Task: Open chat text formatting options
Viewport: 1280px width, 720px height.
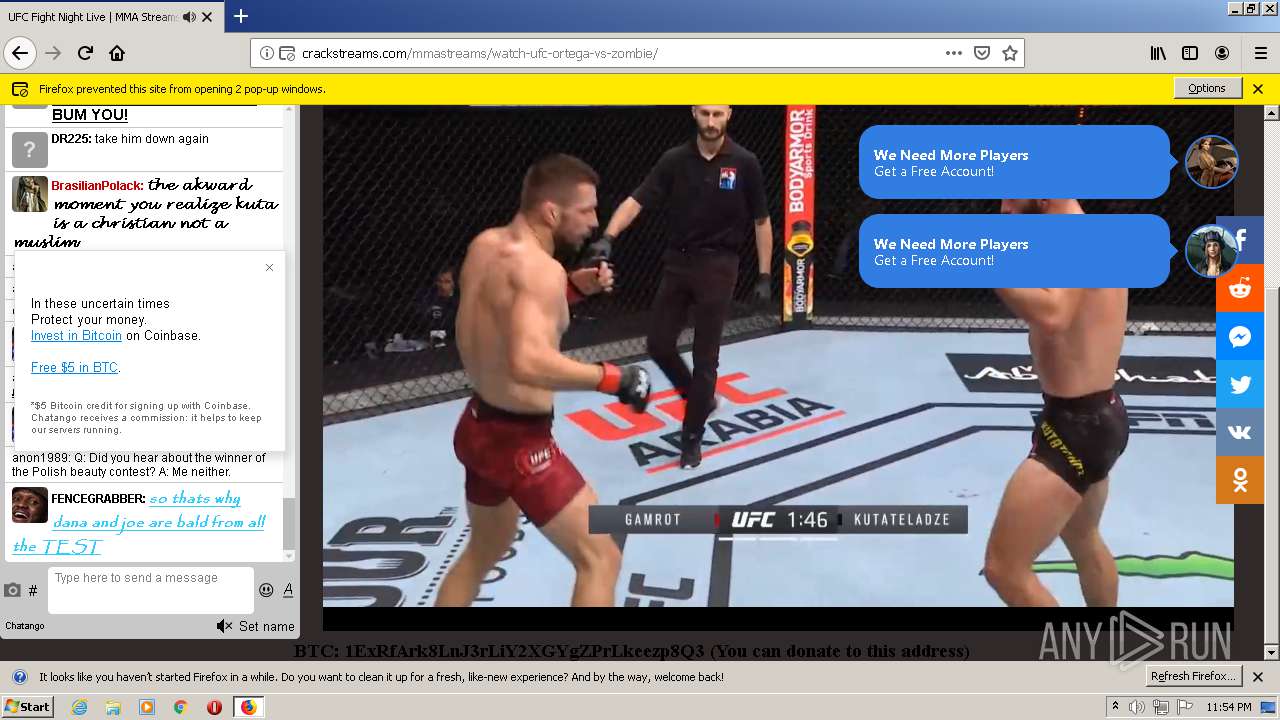Action: 288,590
